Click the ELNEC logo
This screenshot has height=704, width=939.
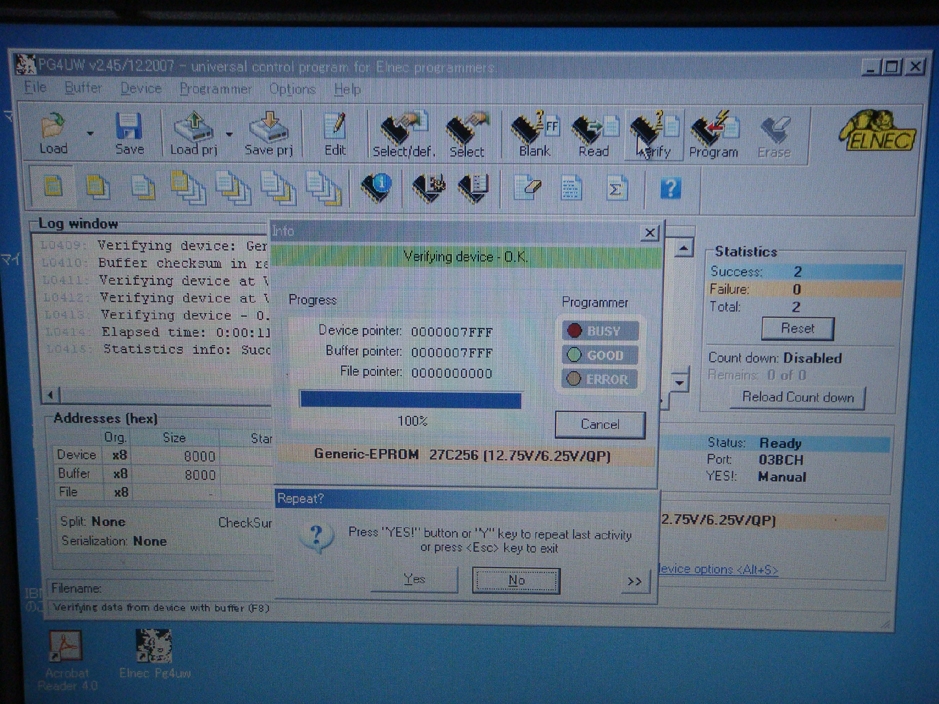coord(877,131)
